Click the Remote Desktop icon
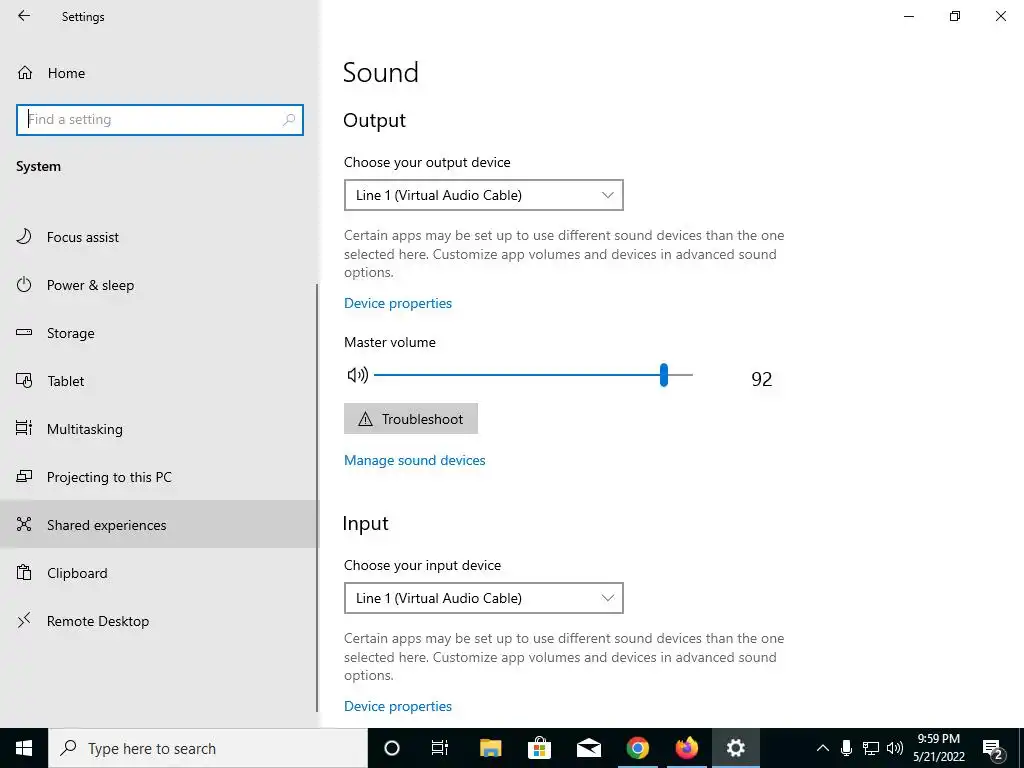 click(24, 620)
